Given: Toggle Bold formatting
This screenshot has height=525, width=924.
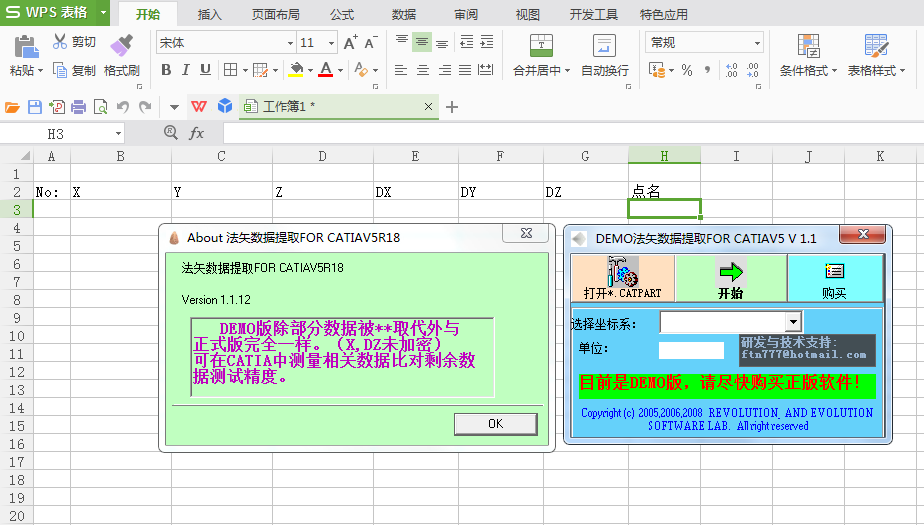Looking at the screenshot, I should tap(166, 70).
